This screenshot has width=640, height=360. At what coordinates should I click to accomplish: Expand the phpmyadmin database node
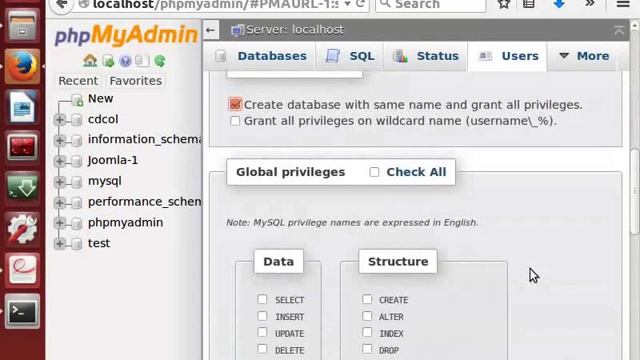[60, 223]
